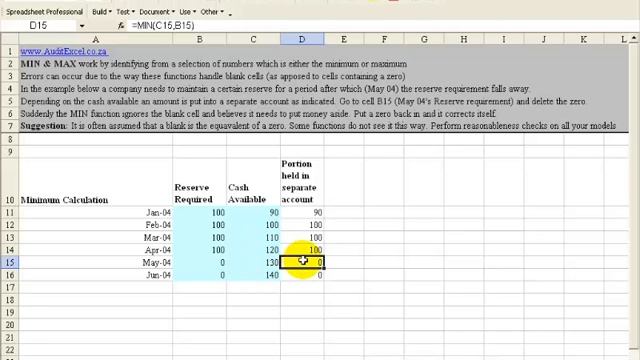Select column J header
The image size is (640, 360).
pyautogui.click(x=544, y=40)
